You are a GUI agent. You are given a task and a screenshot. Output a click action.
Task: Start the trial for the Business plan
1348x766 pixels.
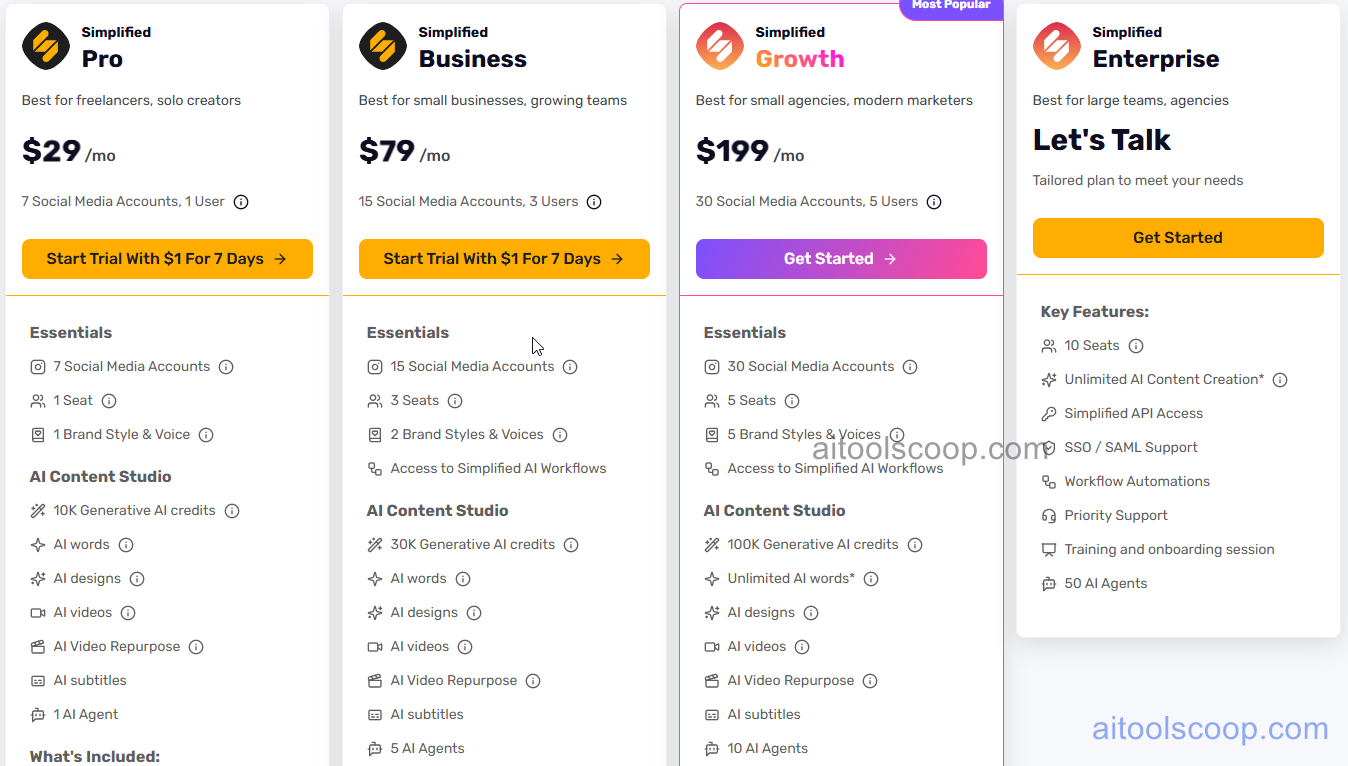[504, 258]
